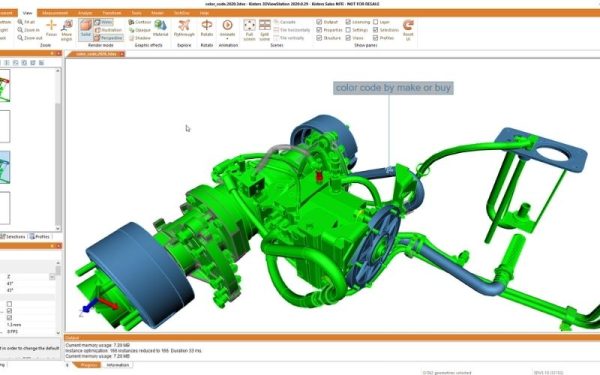The width and height of the screenshot is (600, 375).
Task: Click the Zoom out icon
Action: point(20,38)
